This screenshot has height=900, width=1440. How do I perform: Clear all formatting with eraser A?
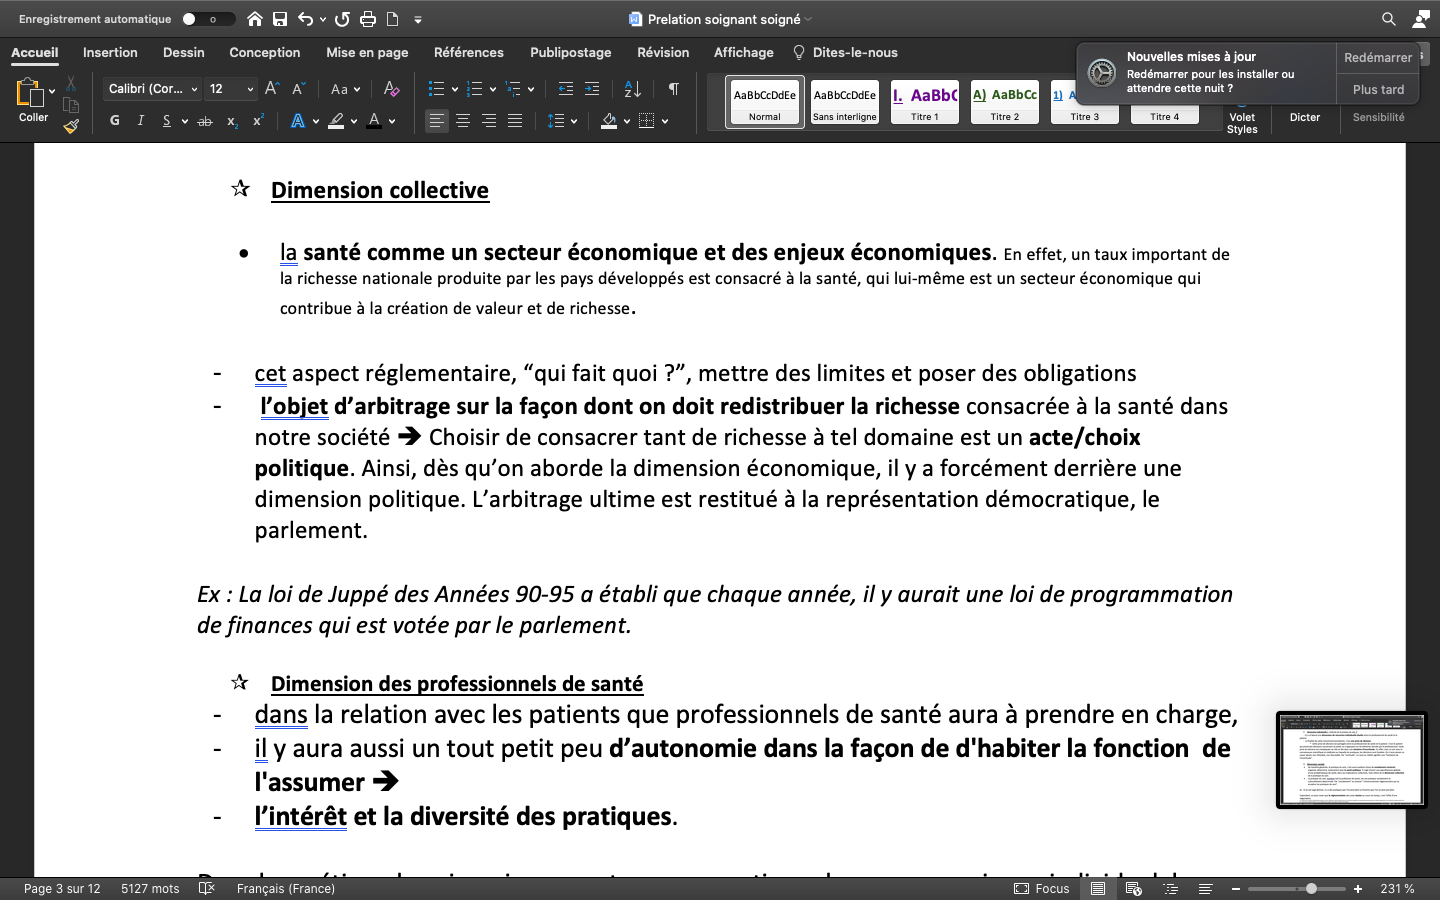pos(391,89)
